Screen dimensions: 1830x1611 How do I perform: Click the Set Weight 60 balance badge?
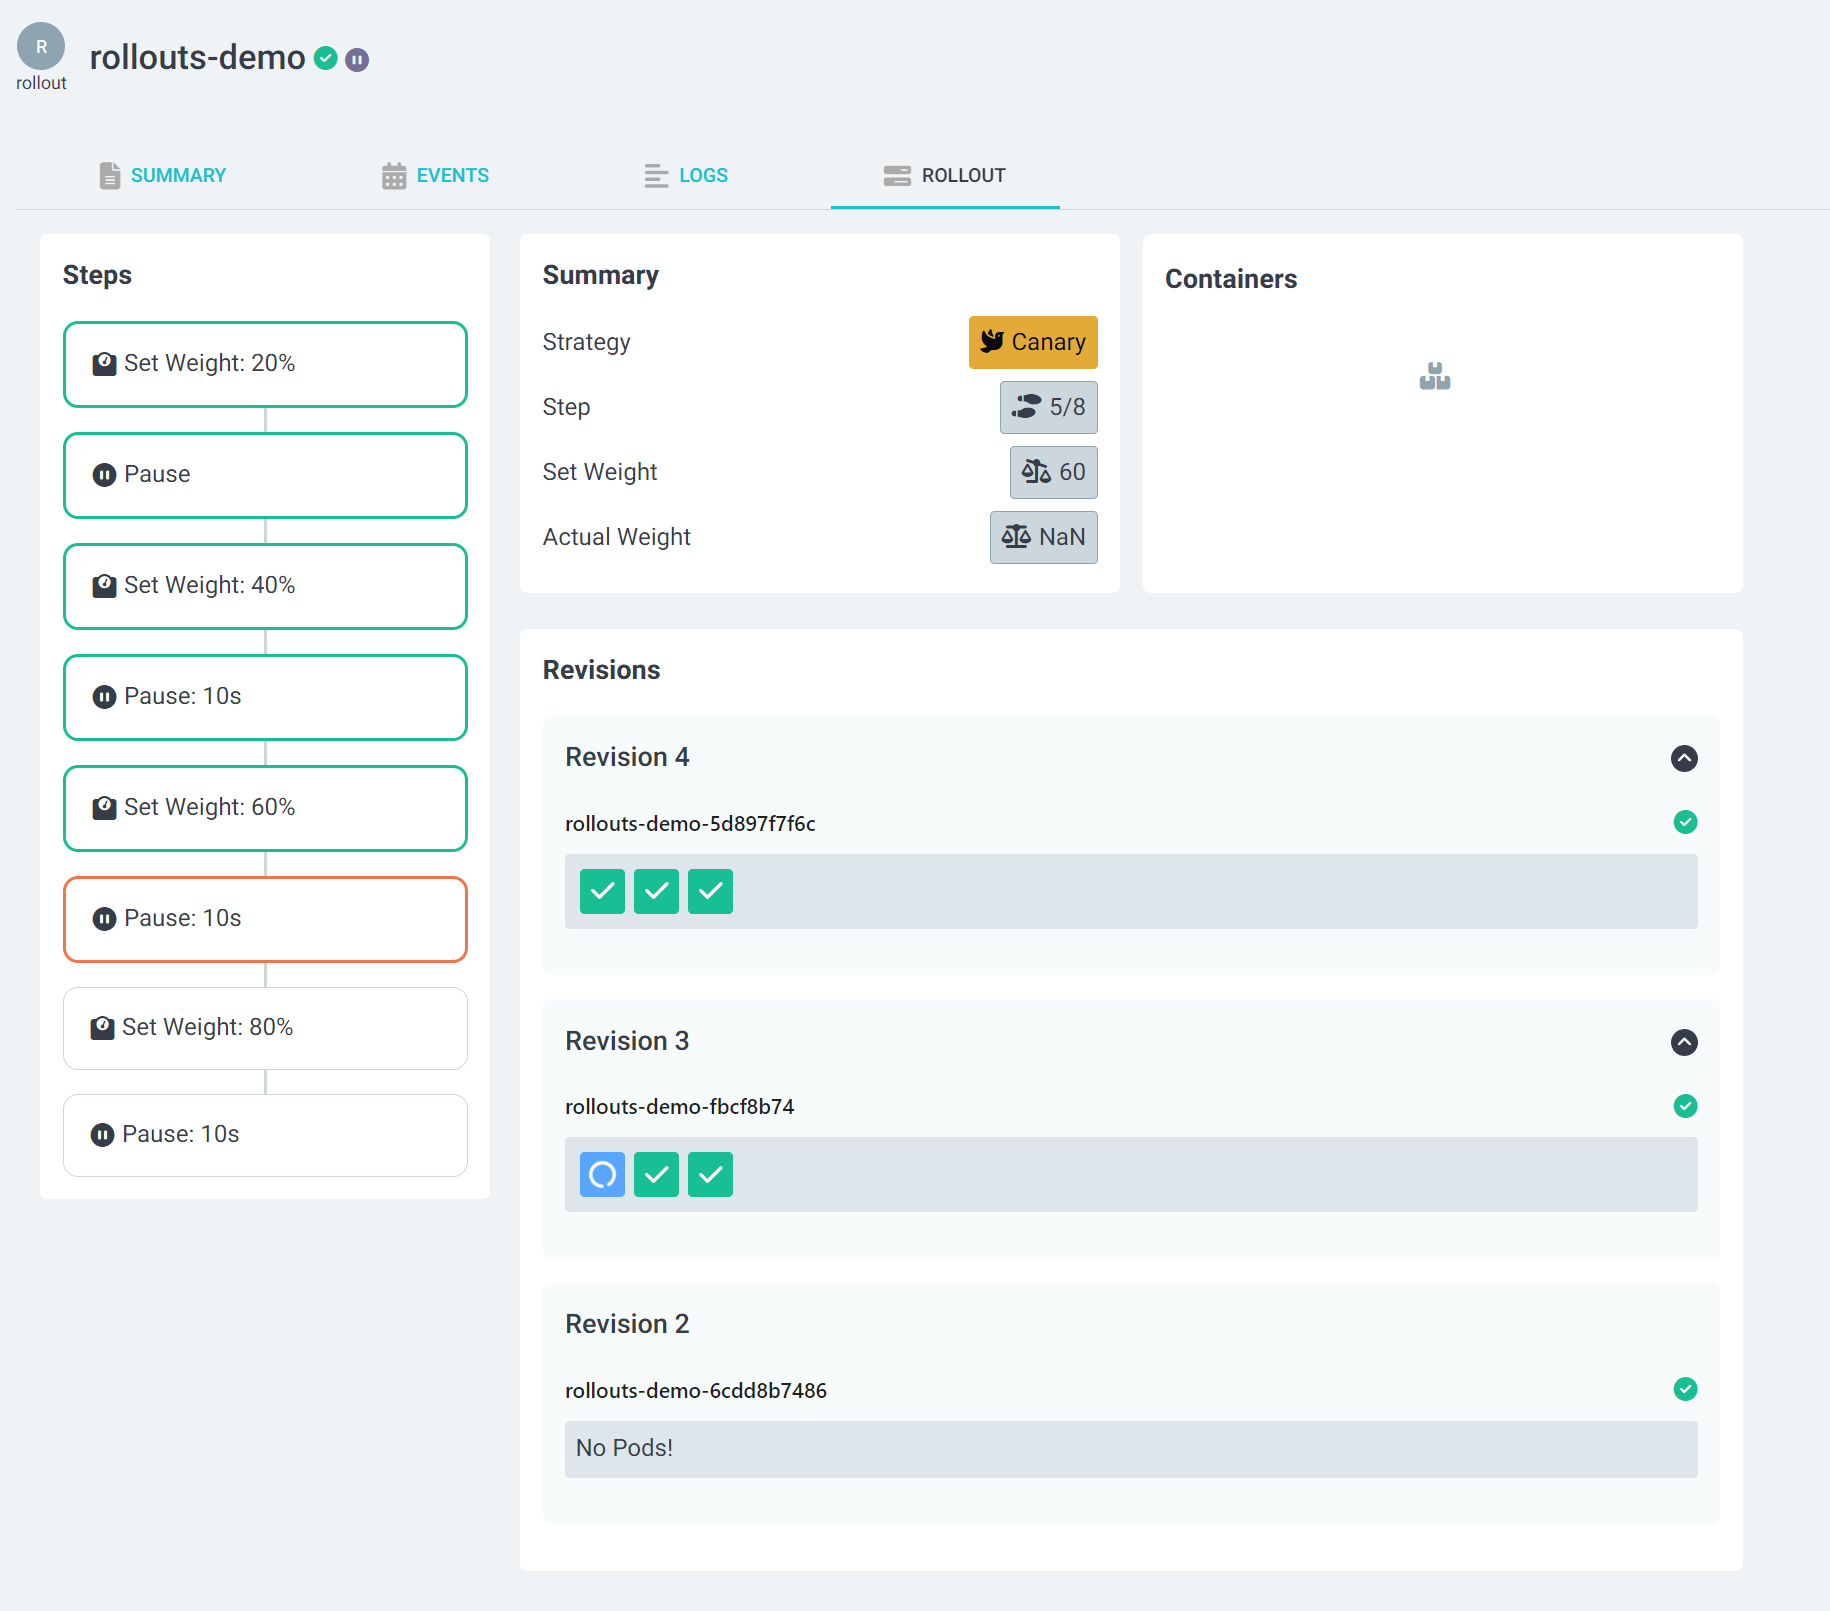[1053, 472]
